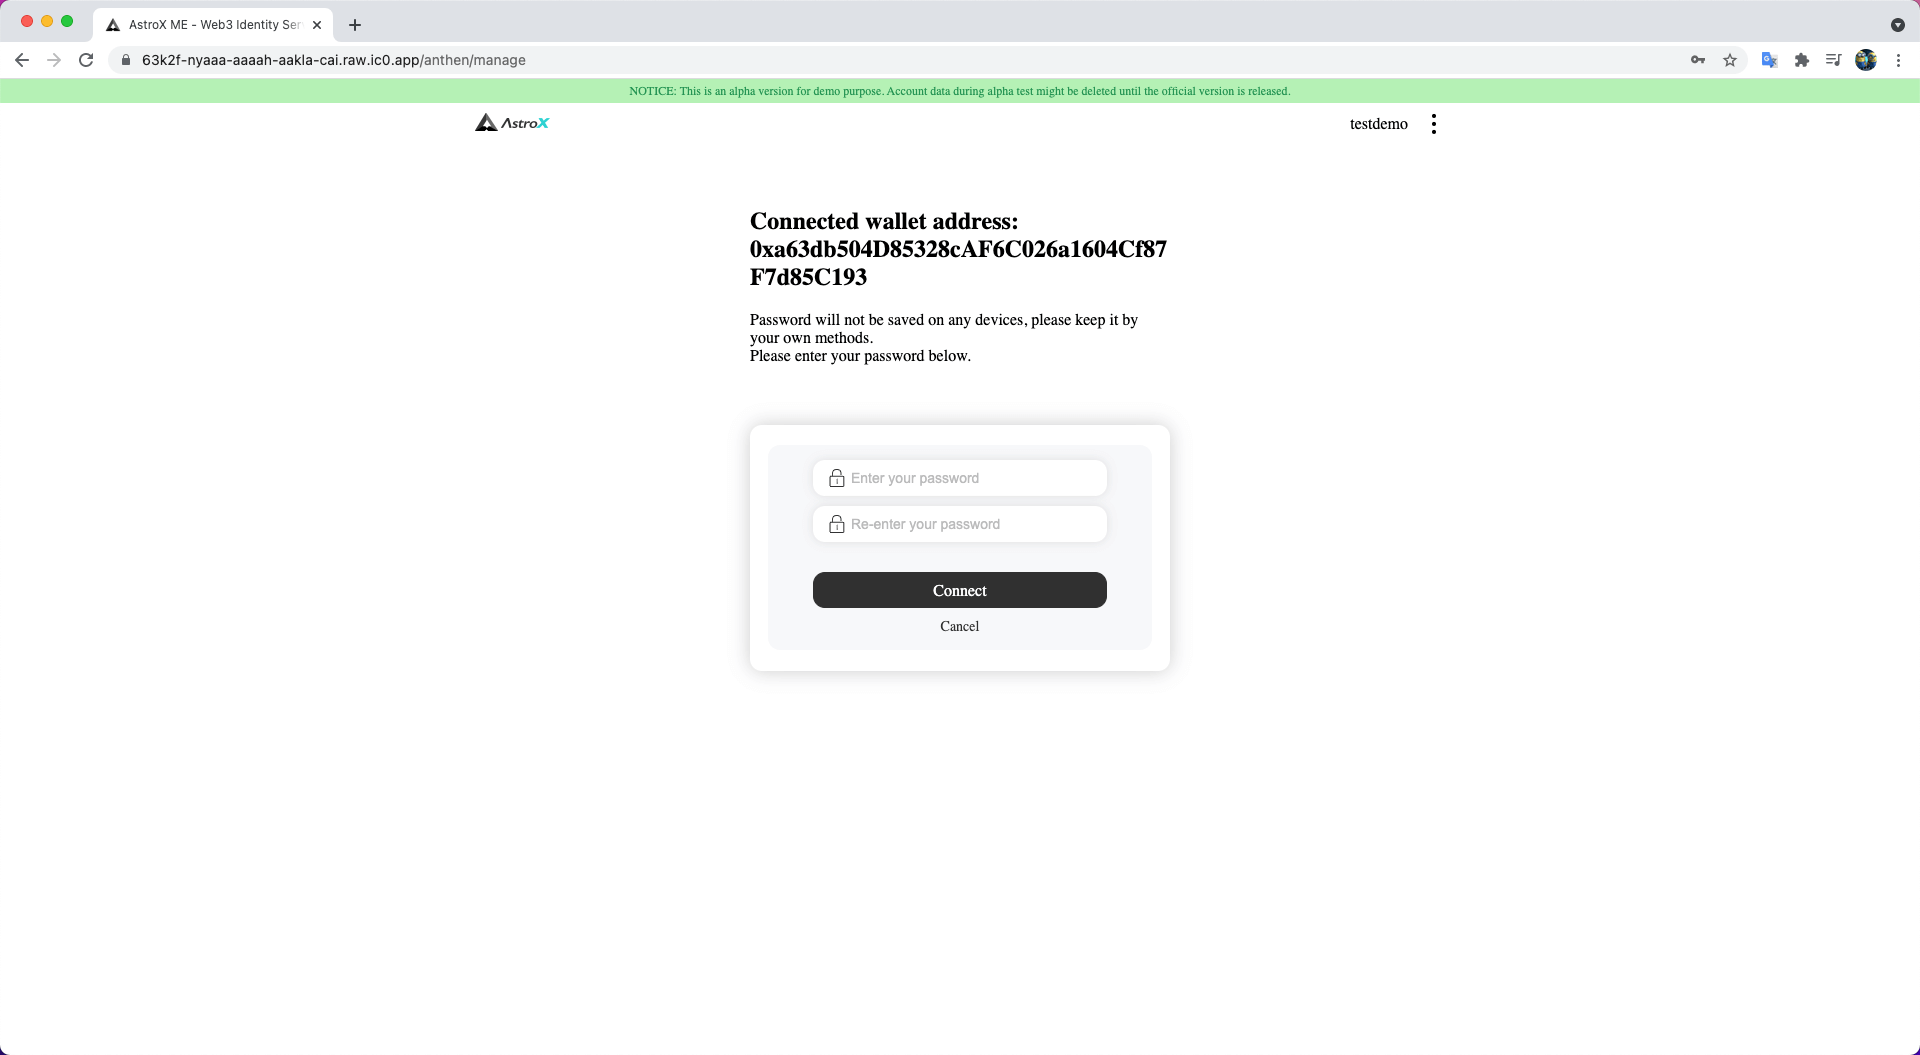Reload the page
The image size is (1920, 1055).
86,60
